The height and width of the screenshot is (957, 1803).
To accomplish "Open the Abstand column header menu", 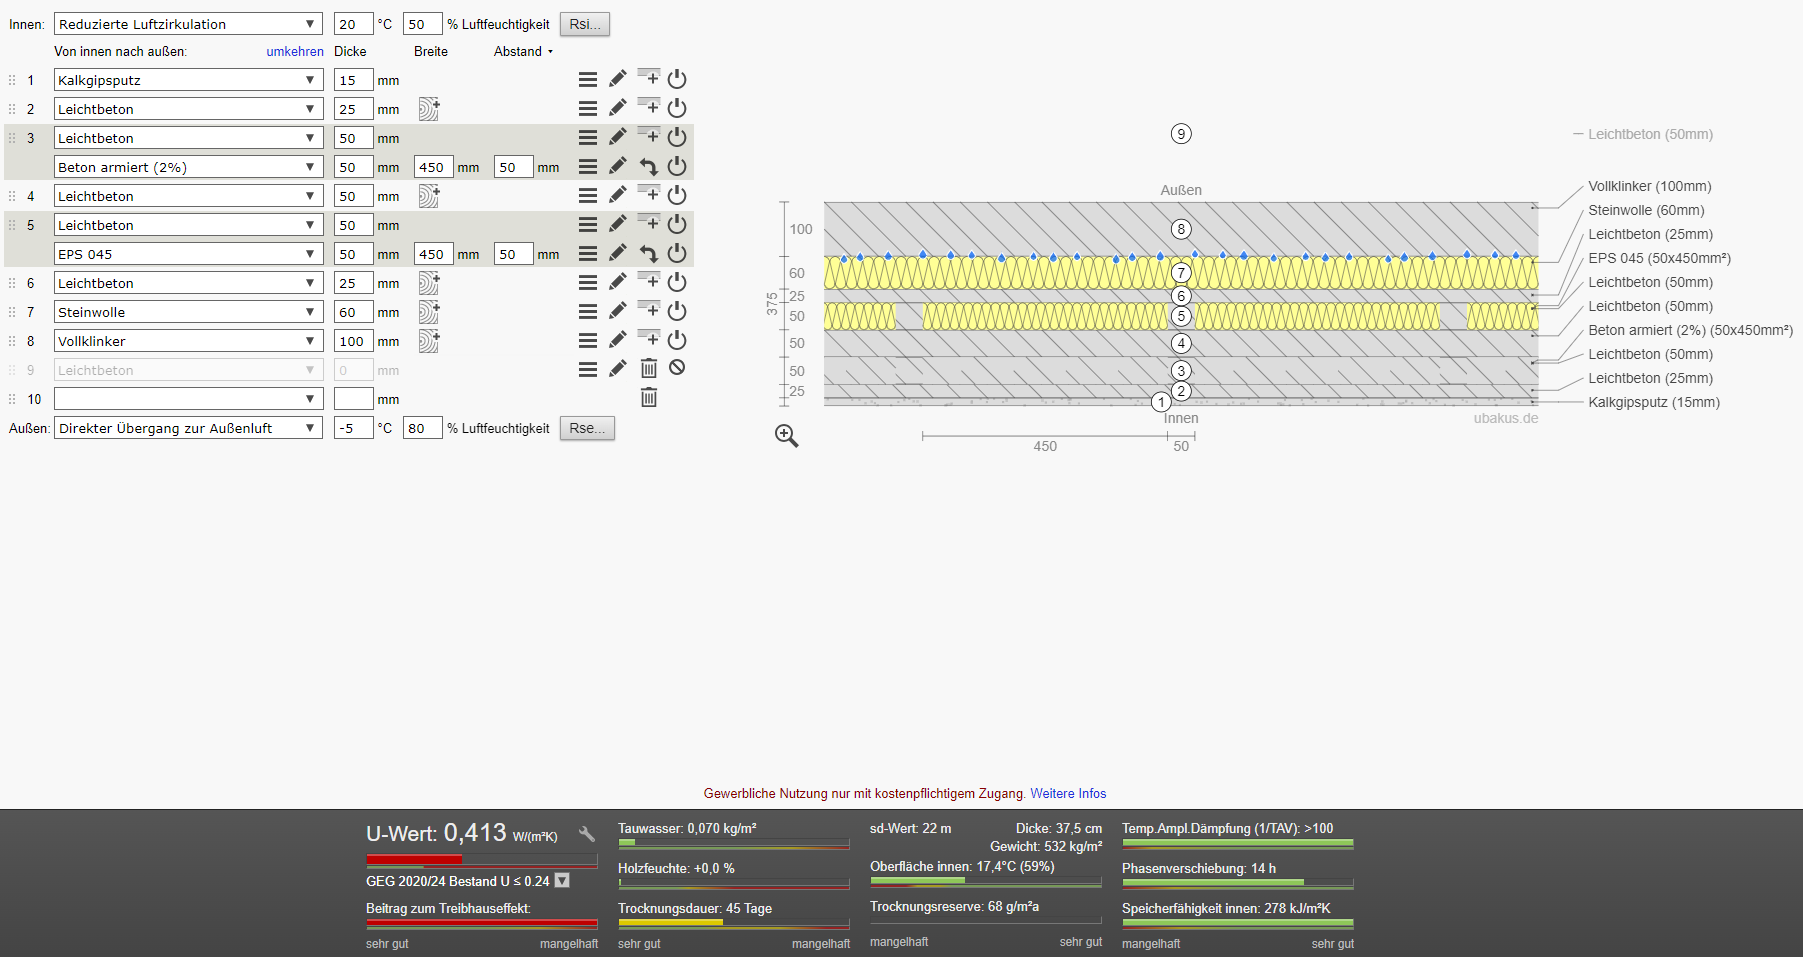I will click(523, 51).
